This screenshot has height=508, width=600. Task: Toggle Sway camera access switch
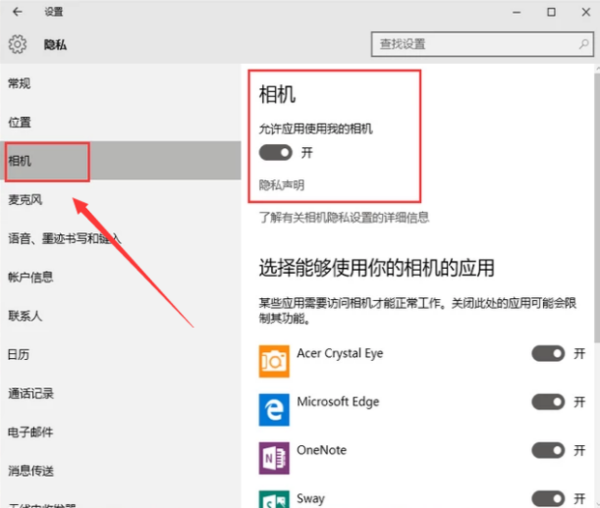click(x=549, y=498)
